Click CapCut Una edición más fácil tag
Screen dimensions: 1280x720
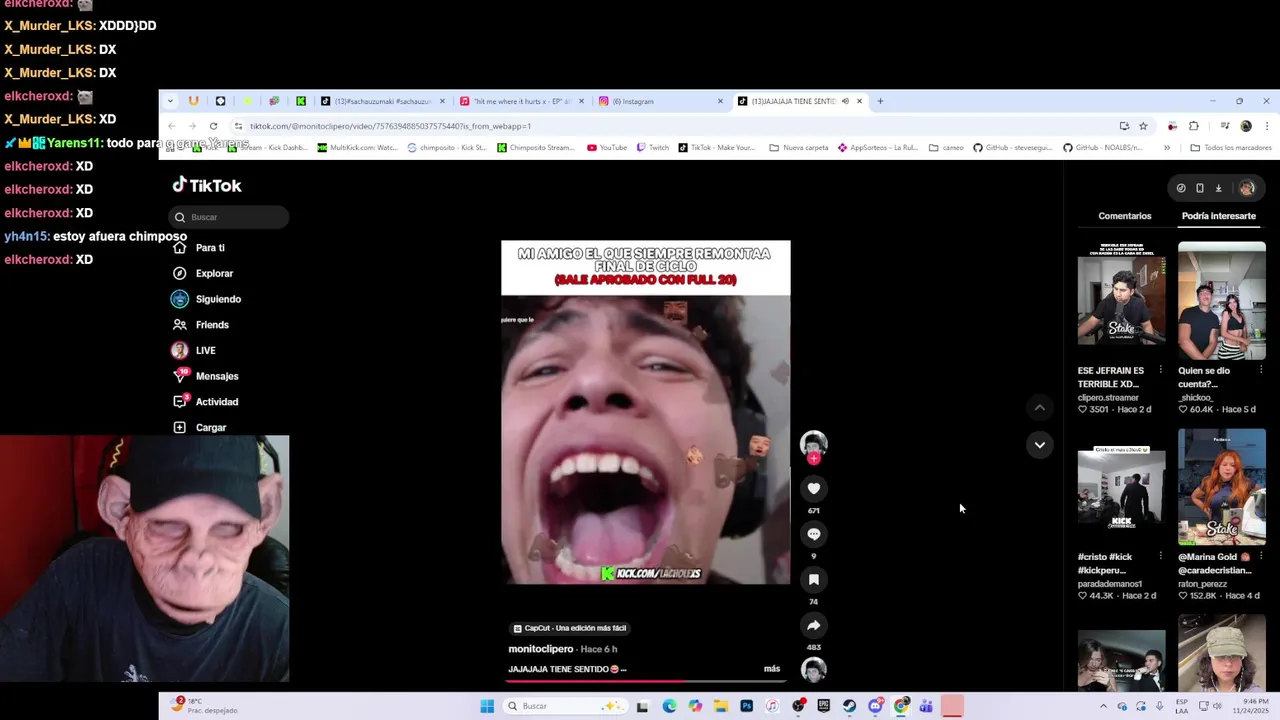[570, 628]
